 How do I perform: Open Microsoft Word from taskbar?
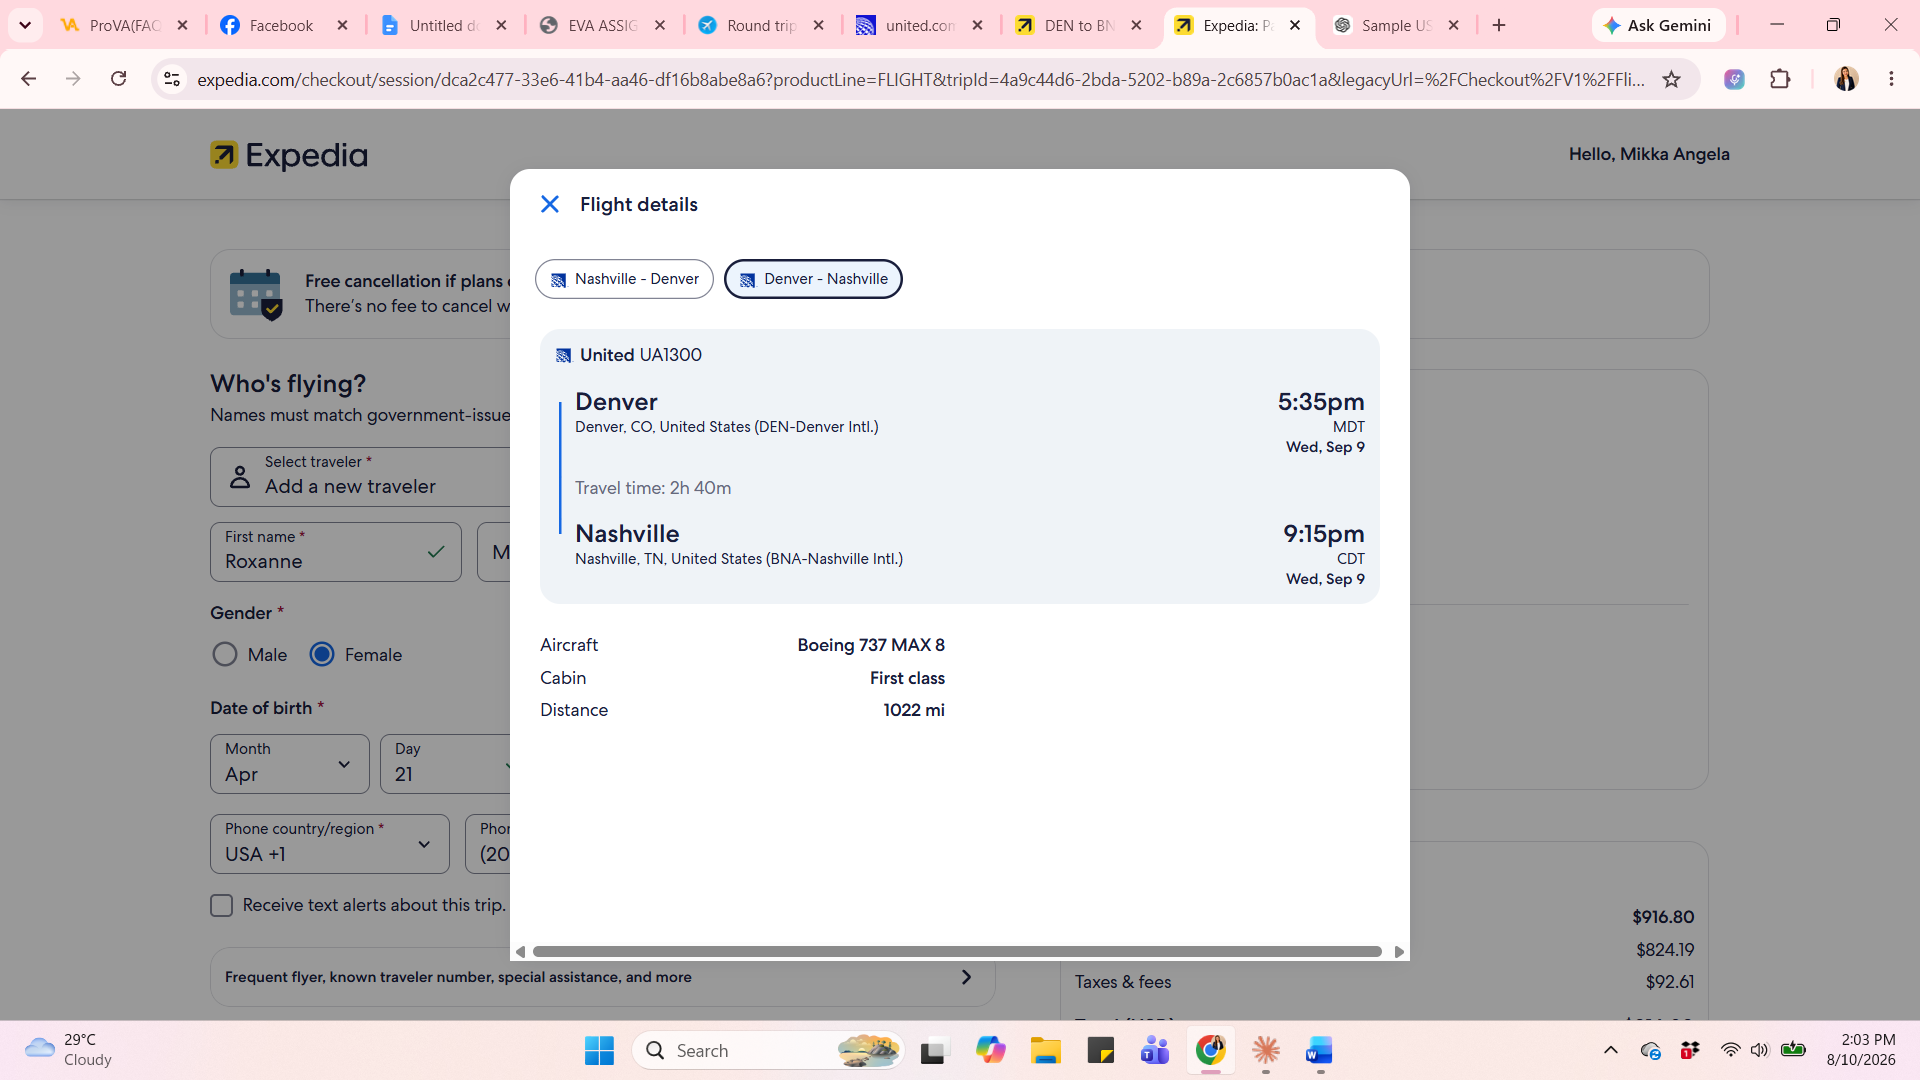(x=1319, y=1051)
